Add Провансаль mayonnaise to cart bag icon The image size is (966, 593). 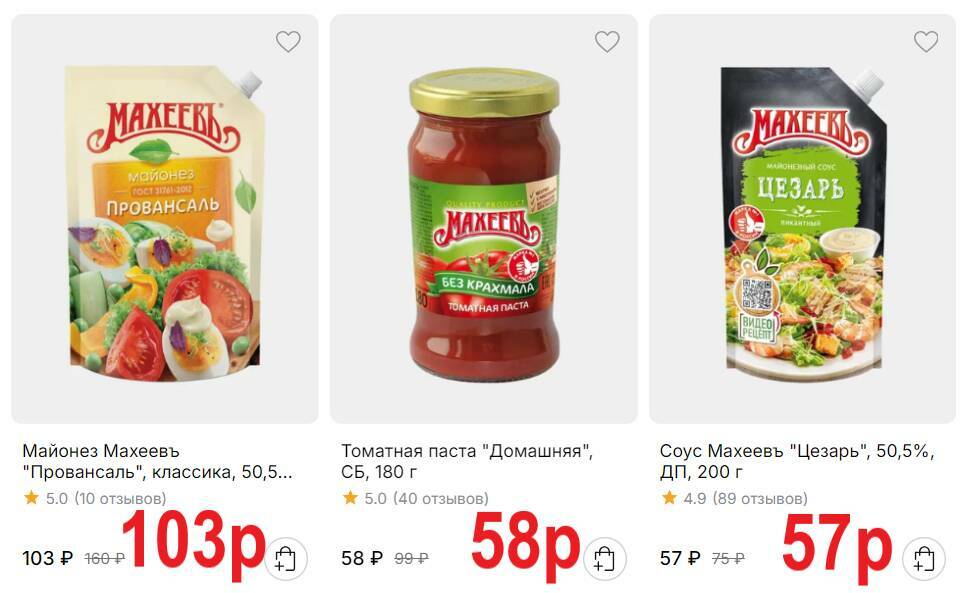click(286, 559)
